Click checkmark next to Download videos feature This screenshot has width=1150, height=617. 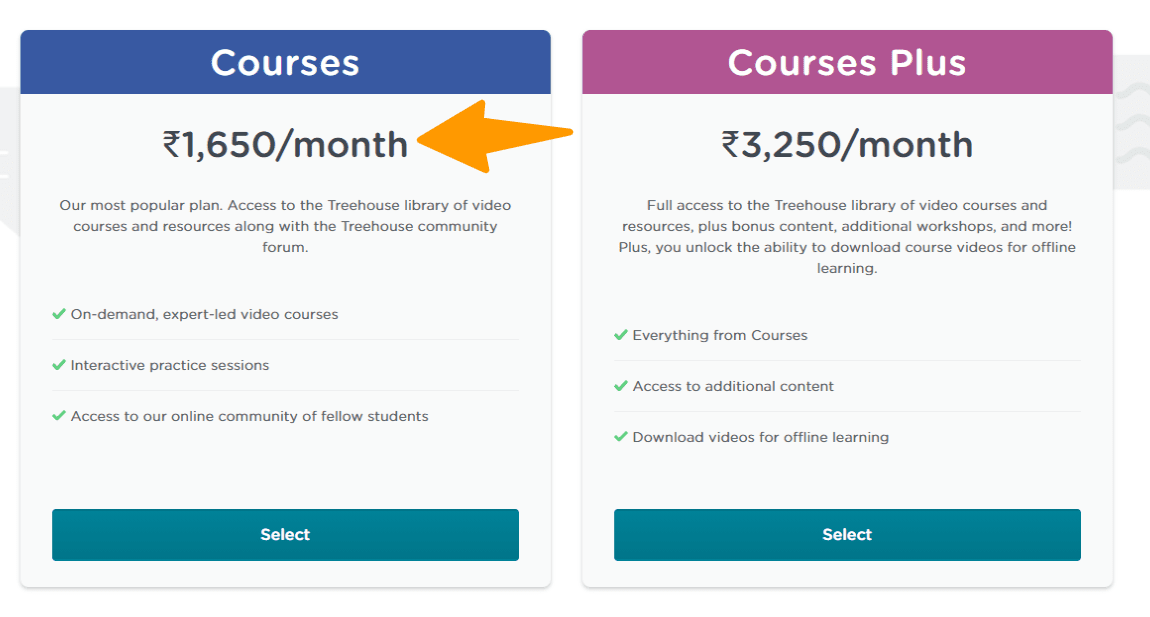[621, 437]
